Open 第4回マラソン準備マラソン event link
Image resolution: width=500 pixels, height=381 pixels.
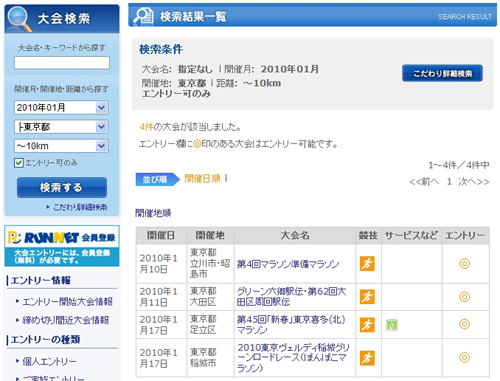point(288,264)
